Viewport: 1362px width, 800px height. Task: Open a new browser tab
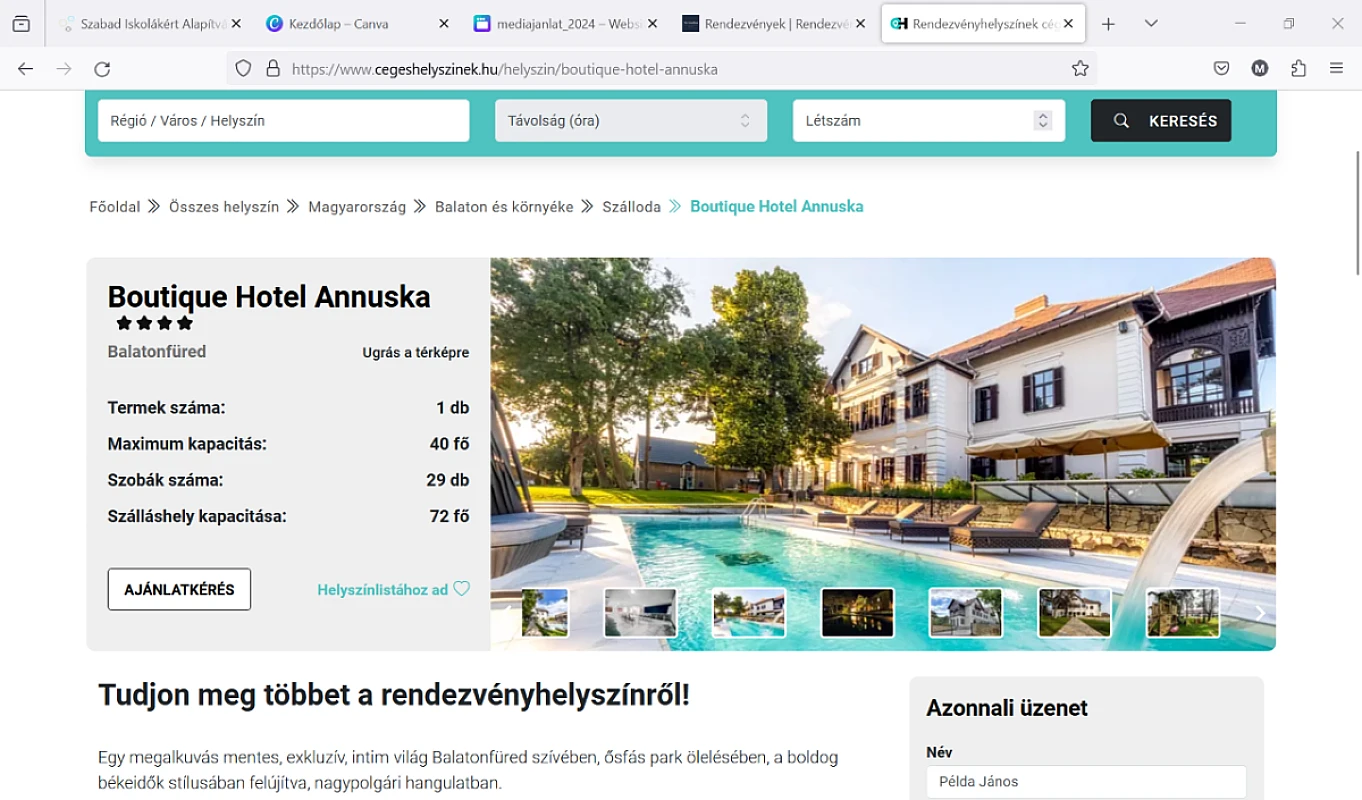click(1108, 24)
